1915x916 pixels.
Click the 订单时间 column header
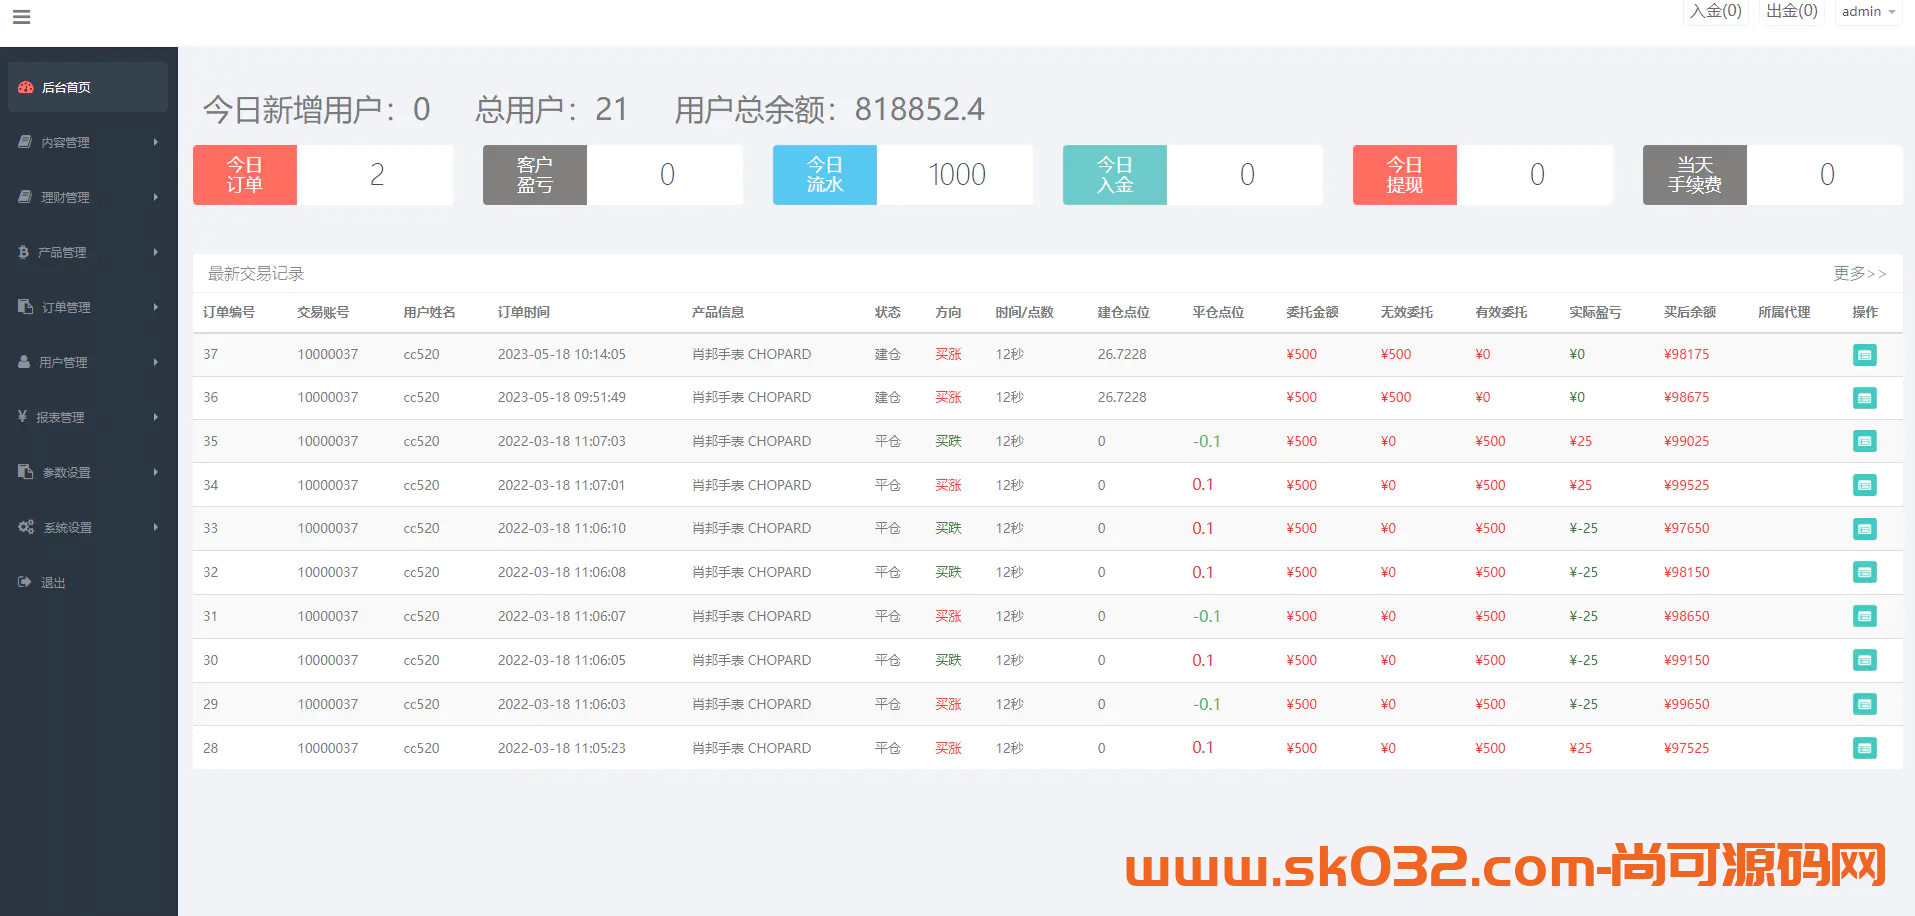point(524,312)
